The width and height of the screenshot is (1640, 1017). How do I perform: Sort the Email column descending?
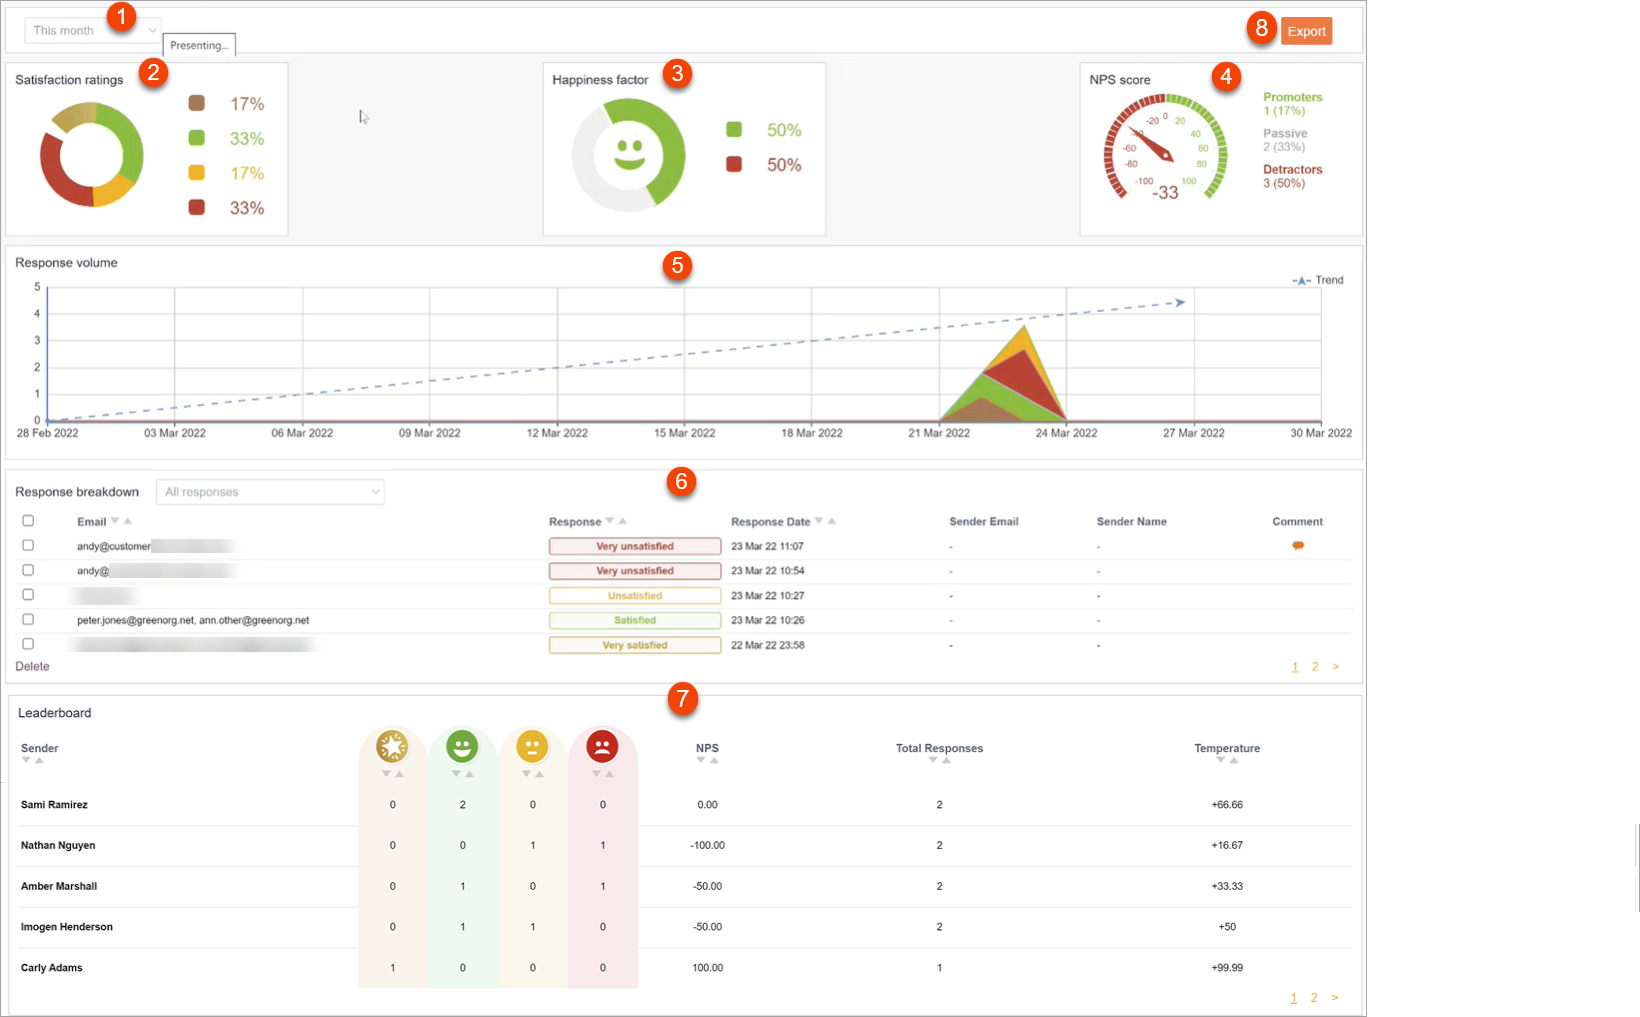[x=114, y=521]
